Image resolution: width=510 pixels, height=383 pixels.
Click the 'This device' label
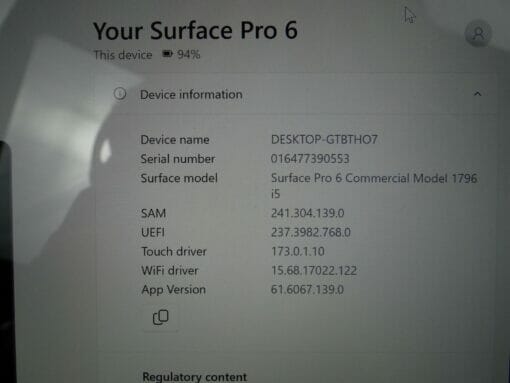(123, 55)
